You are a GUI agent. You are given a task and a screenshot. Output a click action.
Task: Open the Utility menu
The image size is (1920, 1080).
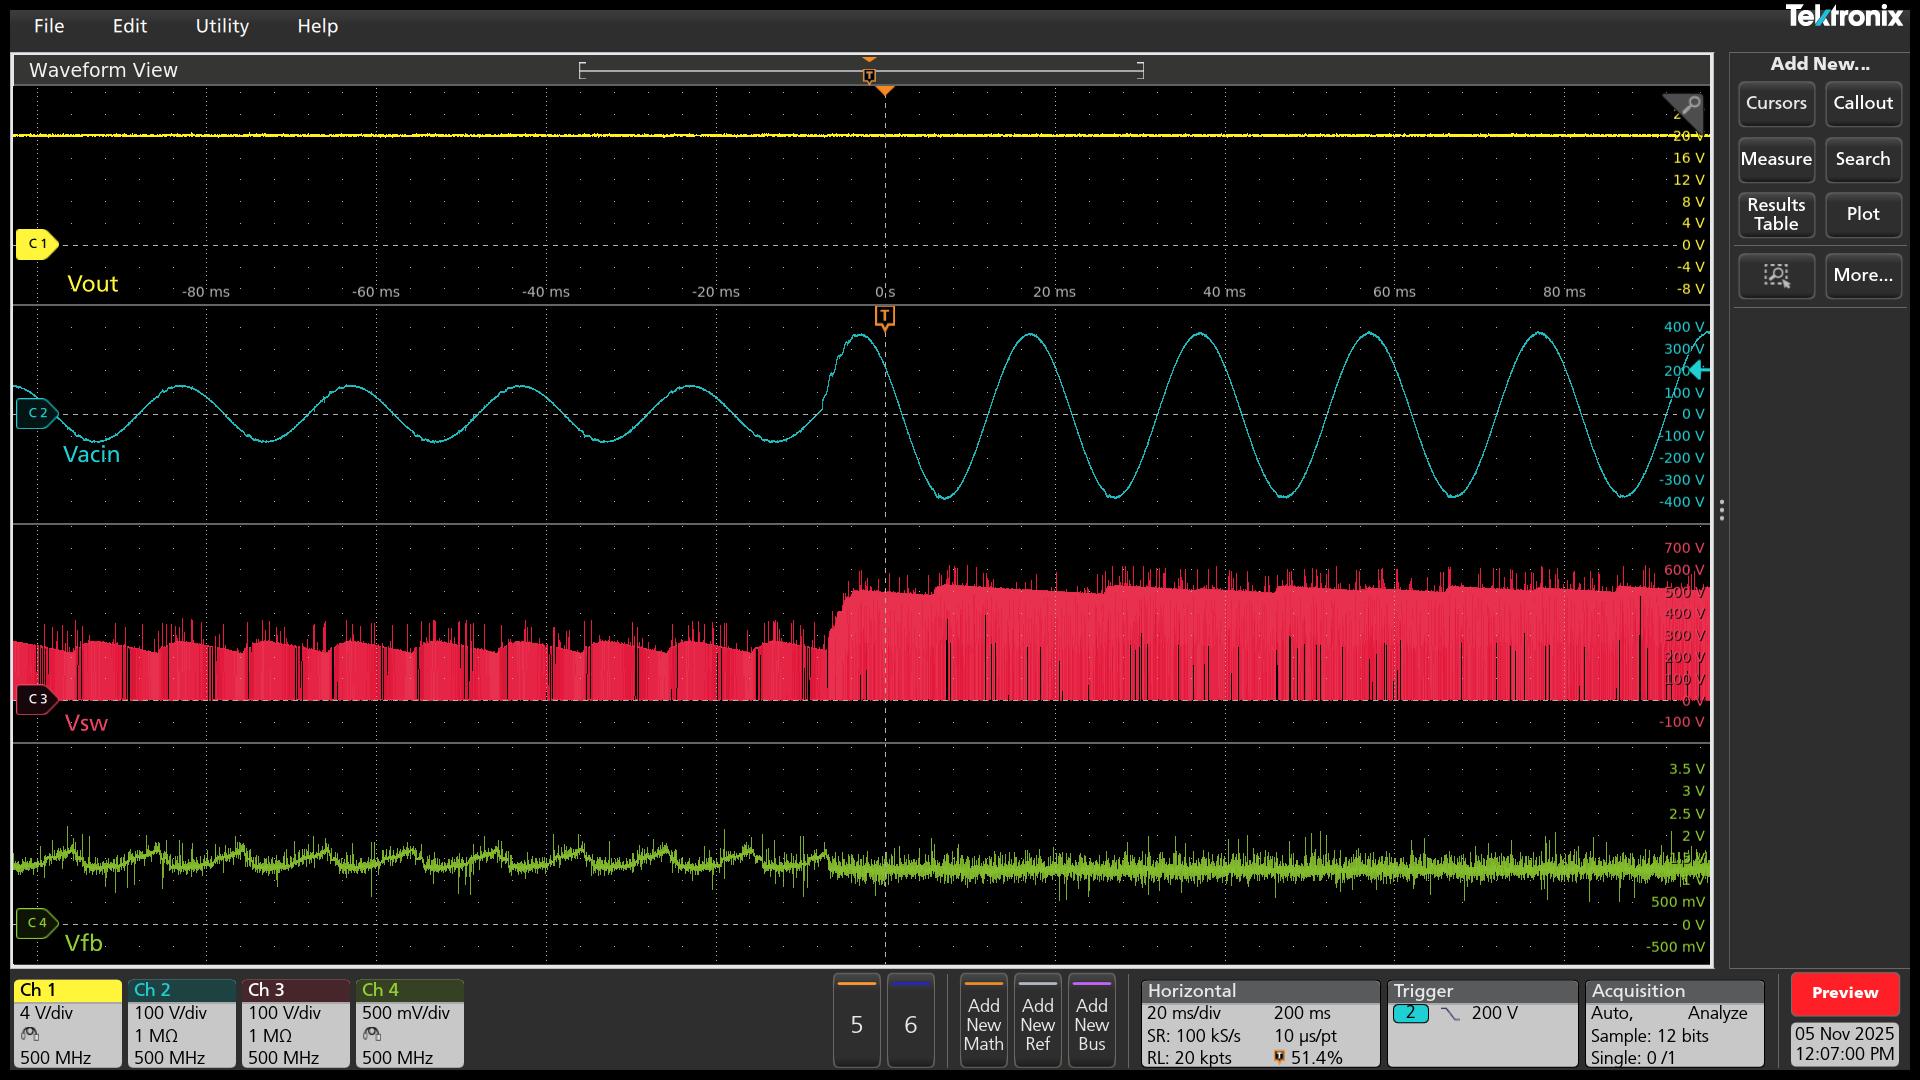[x=222, y=26]
